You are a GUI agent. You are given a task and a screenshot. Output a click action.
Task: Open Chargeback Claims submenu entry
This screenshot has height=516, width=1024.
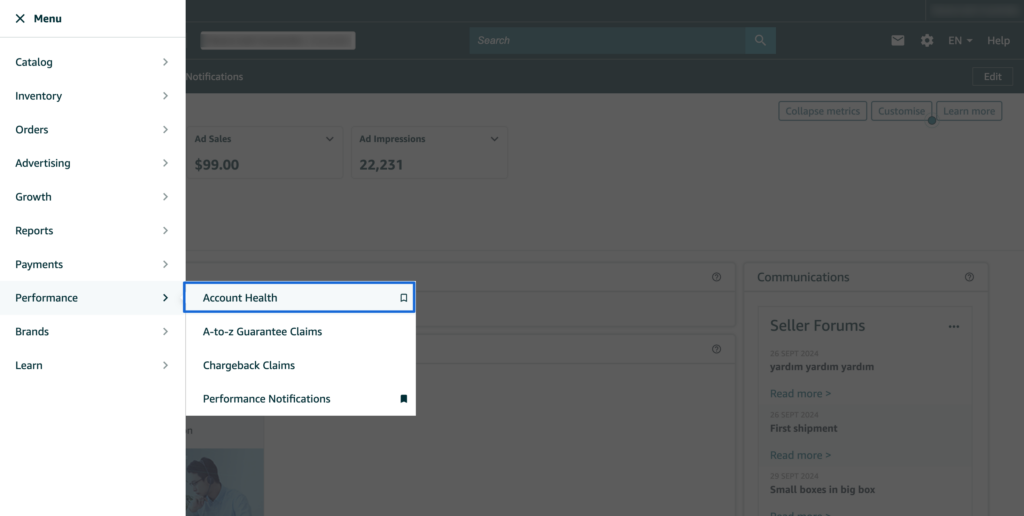point(300,365)
